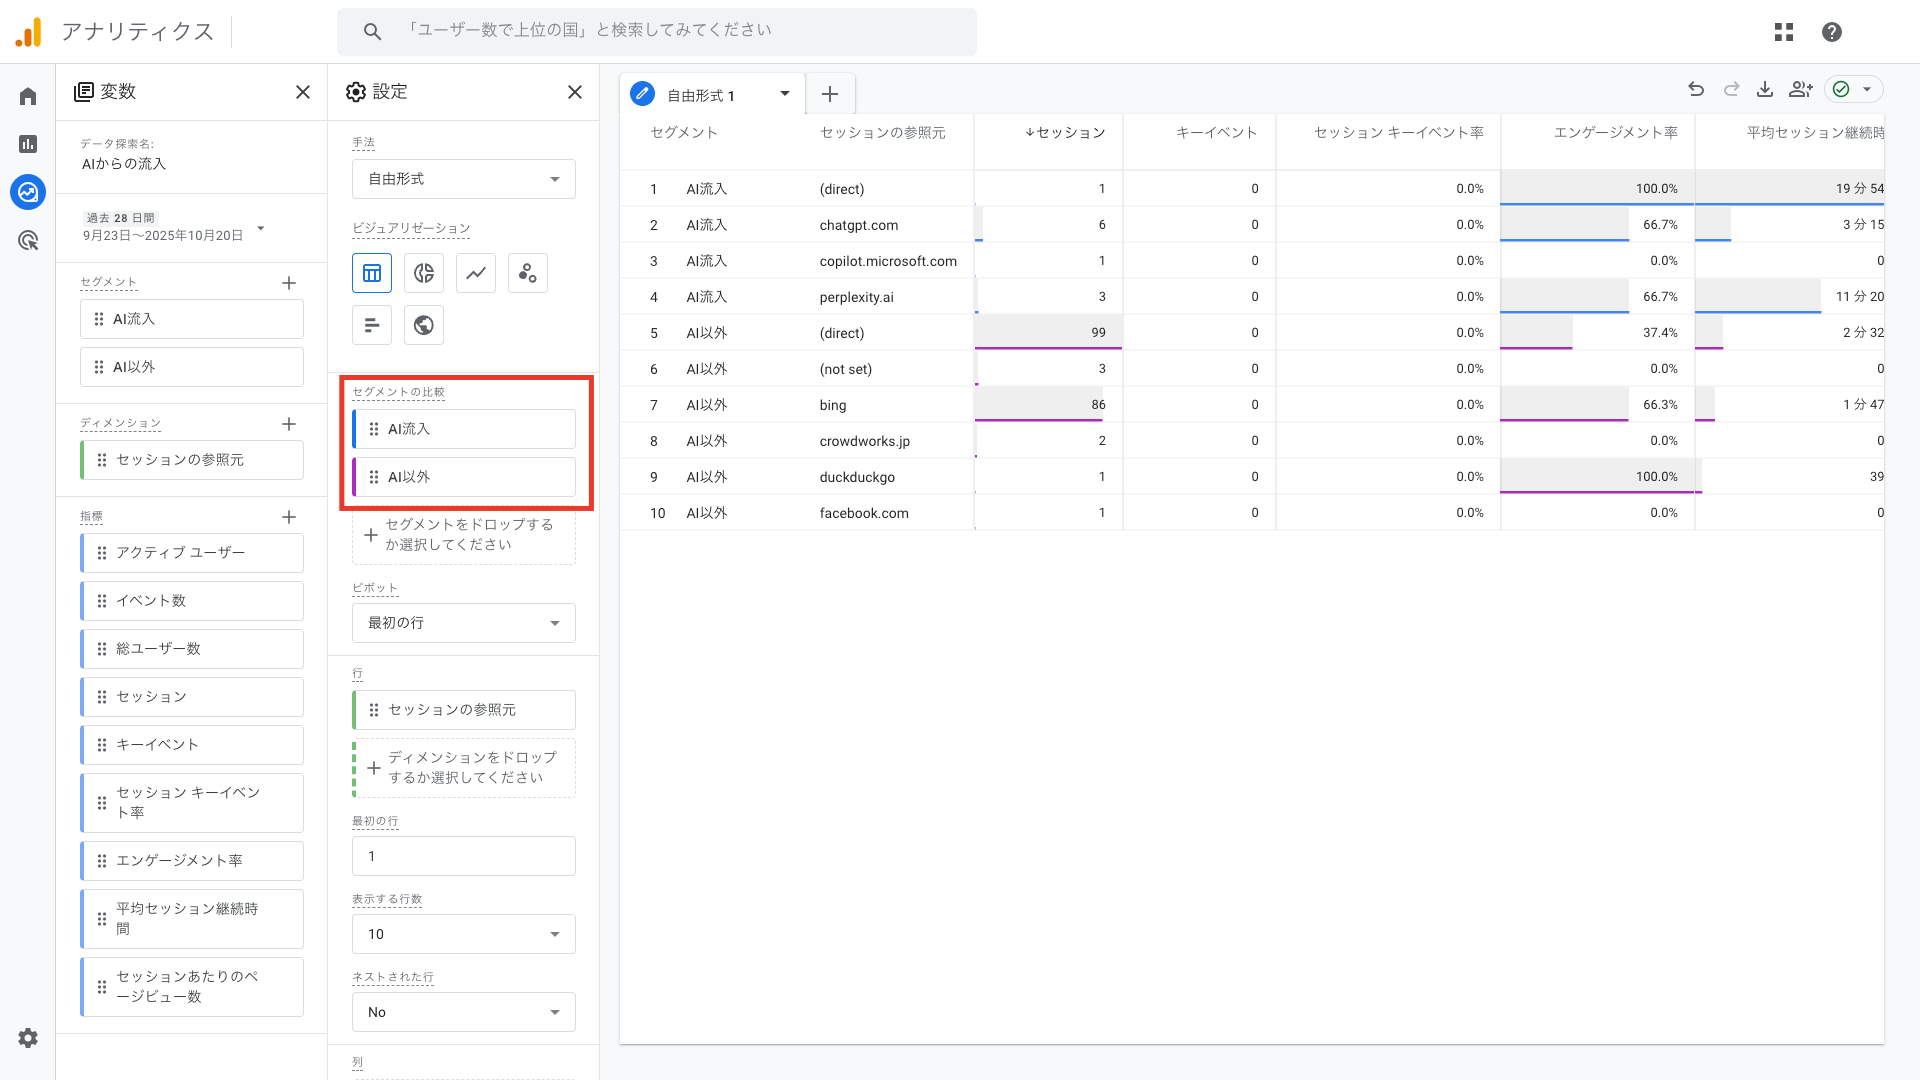Screen dimensions: 1920x1080
Task: Open rows-to-show dropdown with value 10
Action: click(x=463, y=934)
